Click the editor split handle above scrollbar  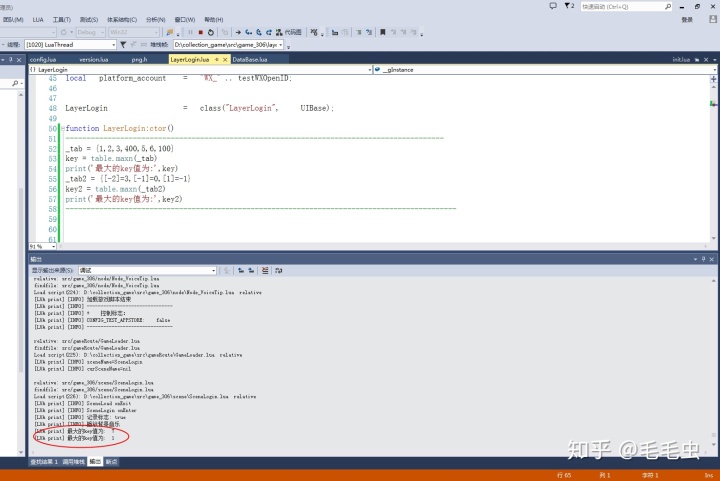pos(714,79)
